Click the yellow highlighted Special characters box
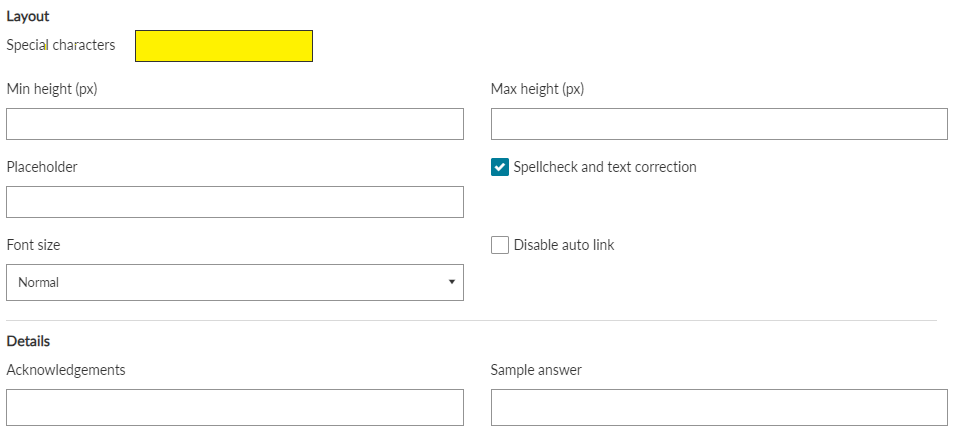The width and height of the screenshot is (961, 438). [224, 46]
